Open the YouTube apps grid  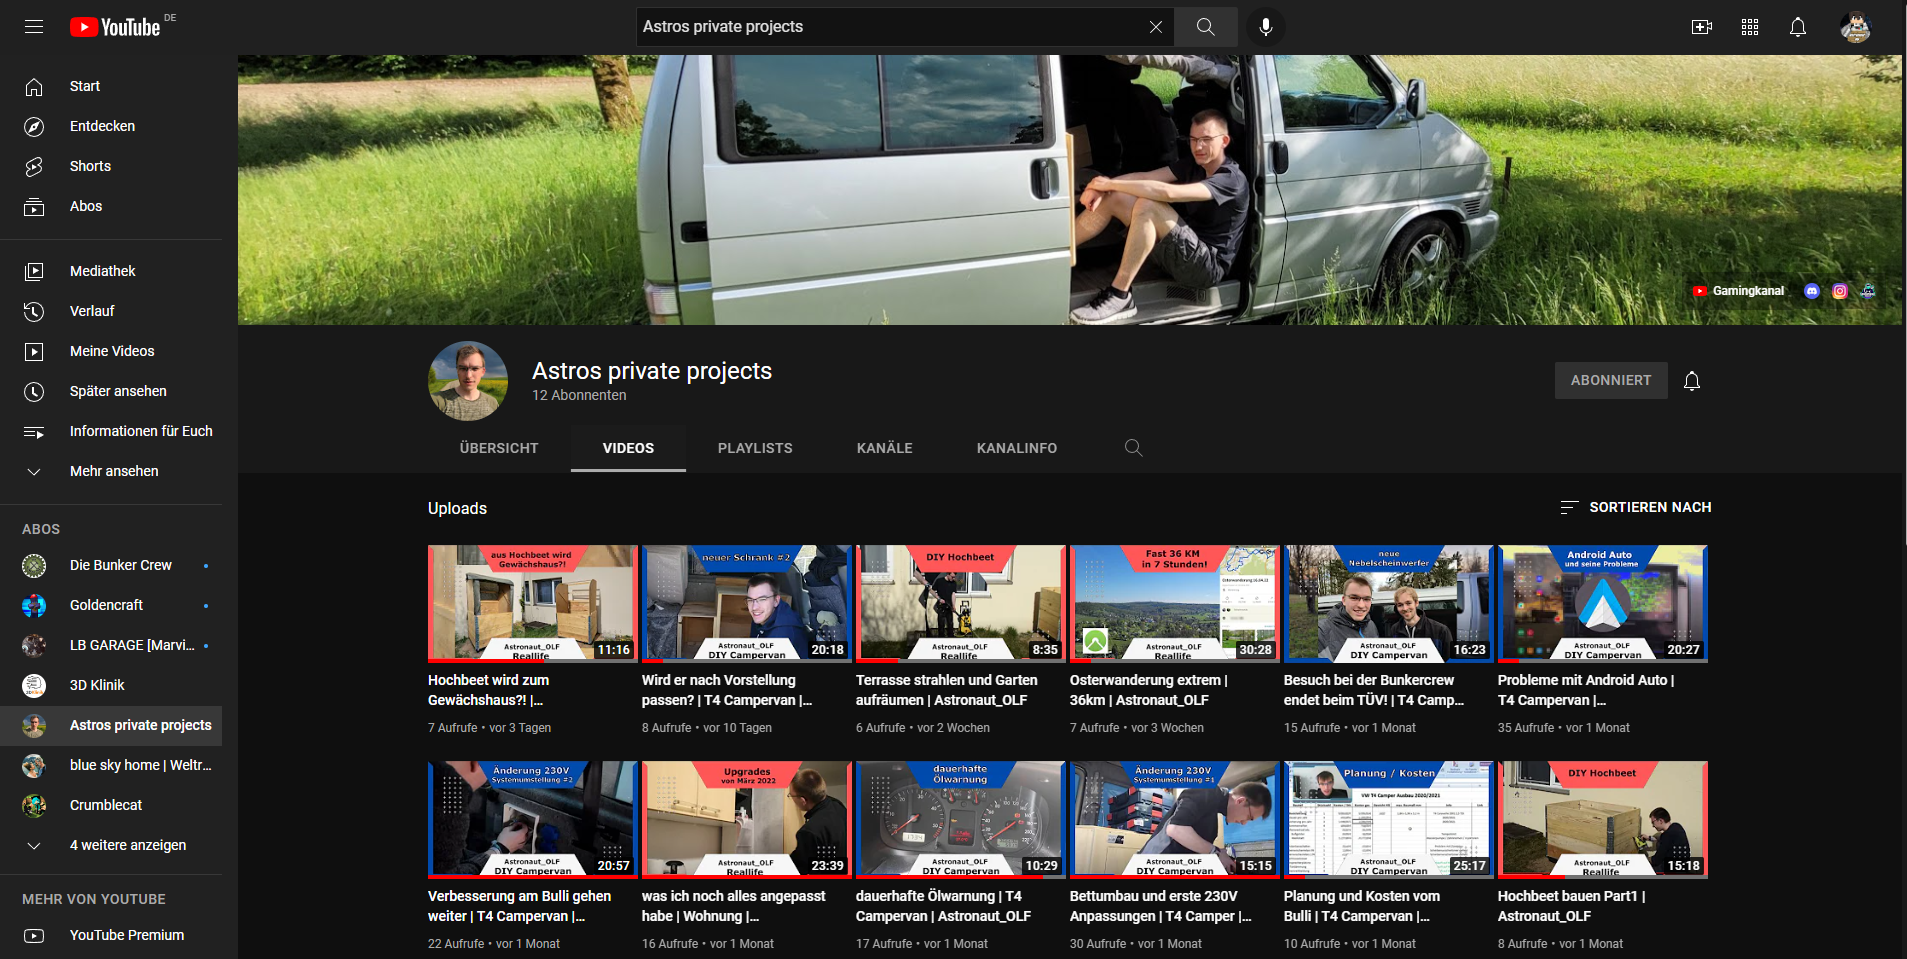1749,27
